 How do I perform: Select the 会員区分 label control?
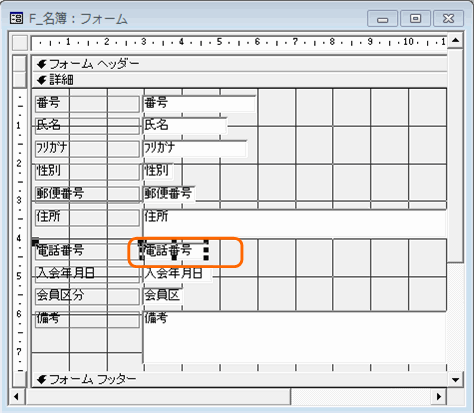tap(87, 296)
